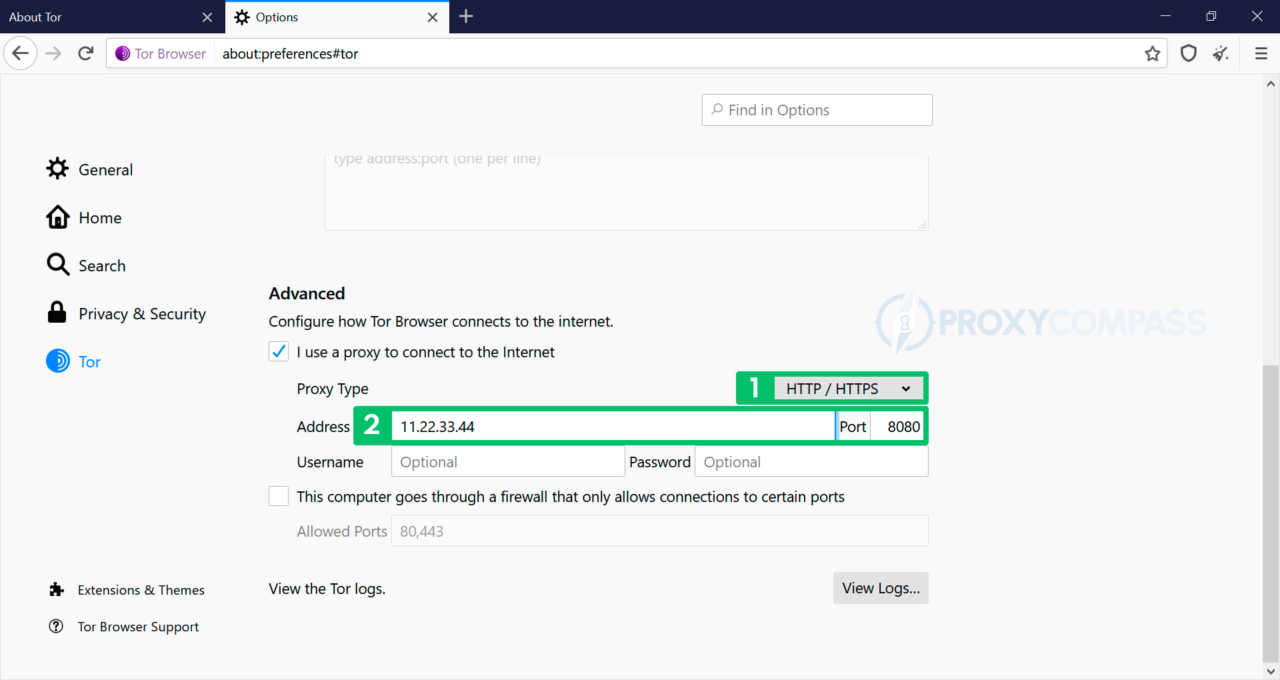Enable the firewall ports restriction checkbox
Viewport: 1280px width, 680px height.
point(278,496)
